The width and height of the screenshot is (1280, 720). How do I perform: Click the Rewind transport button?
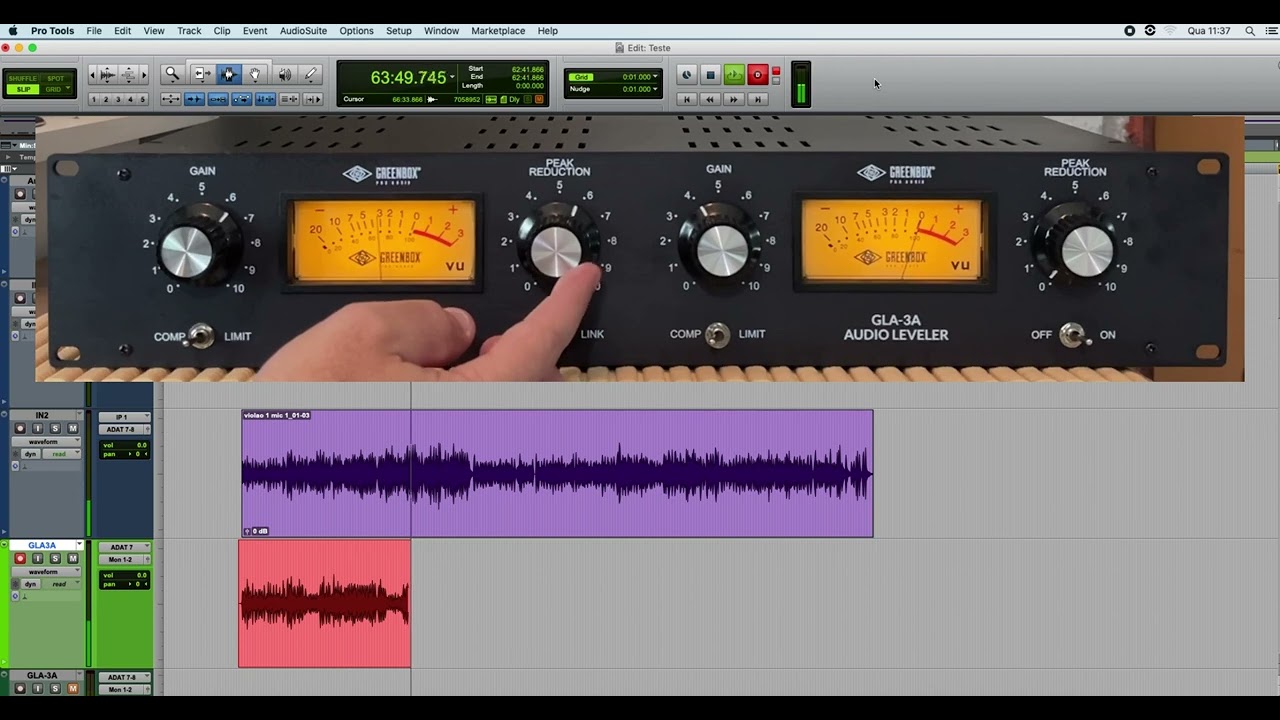[x=710, y=99]
